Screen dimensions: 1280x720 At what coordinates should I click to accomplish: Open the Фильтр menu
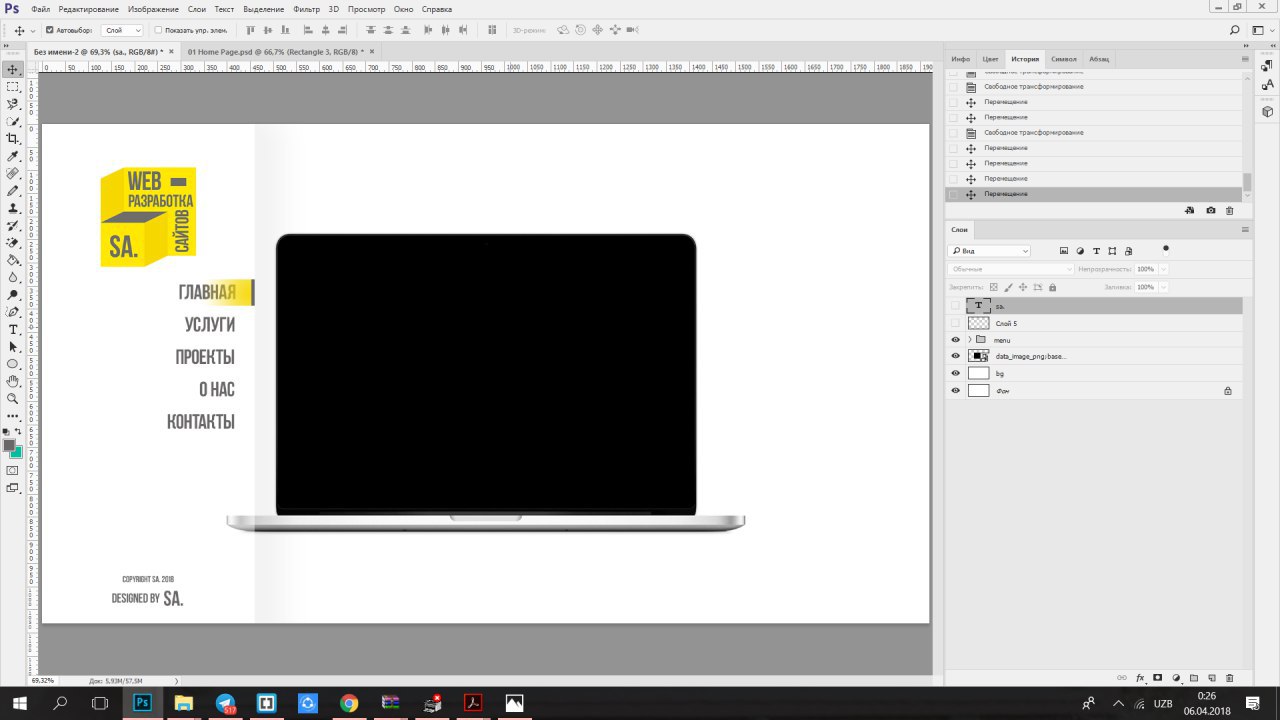click(306, 9)
